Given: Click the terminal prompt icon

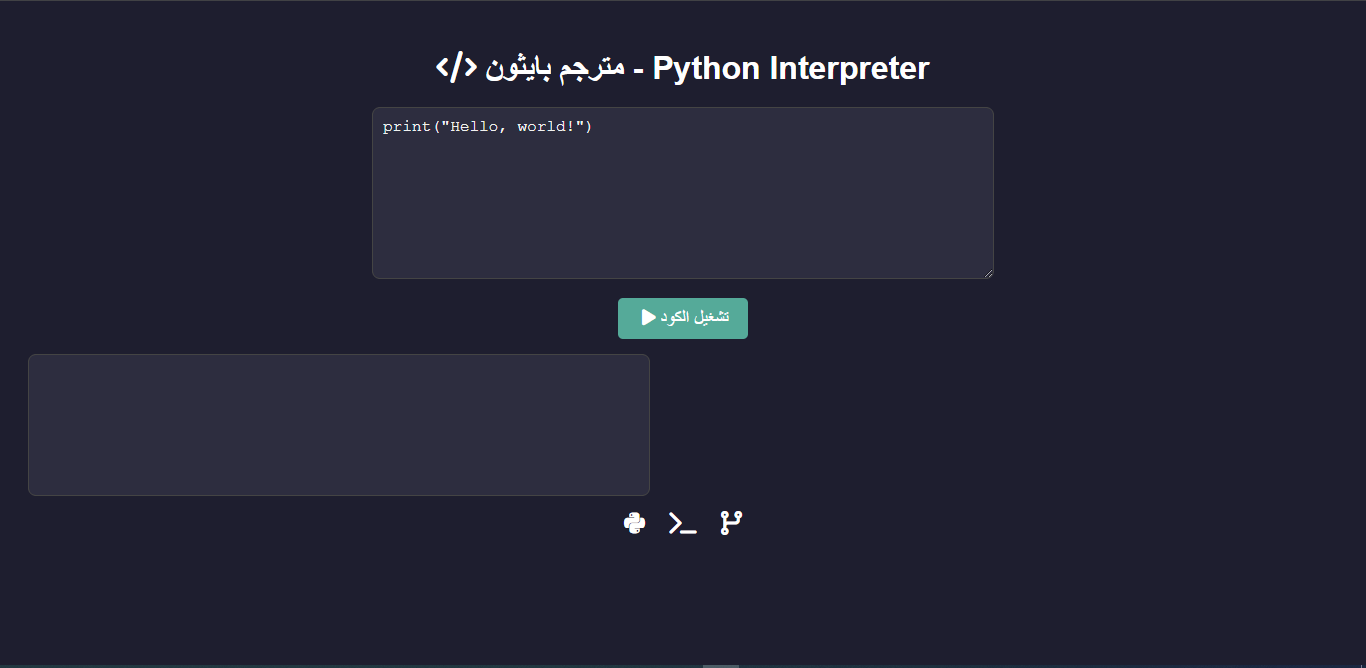Looking at the screenshot, I should click(682, 523).
